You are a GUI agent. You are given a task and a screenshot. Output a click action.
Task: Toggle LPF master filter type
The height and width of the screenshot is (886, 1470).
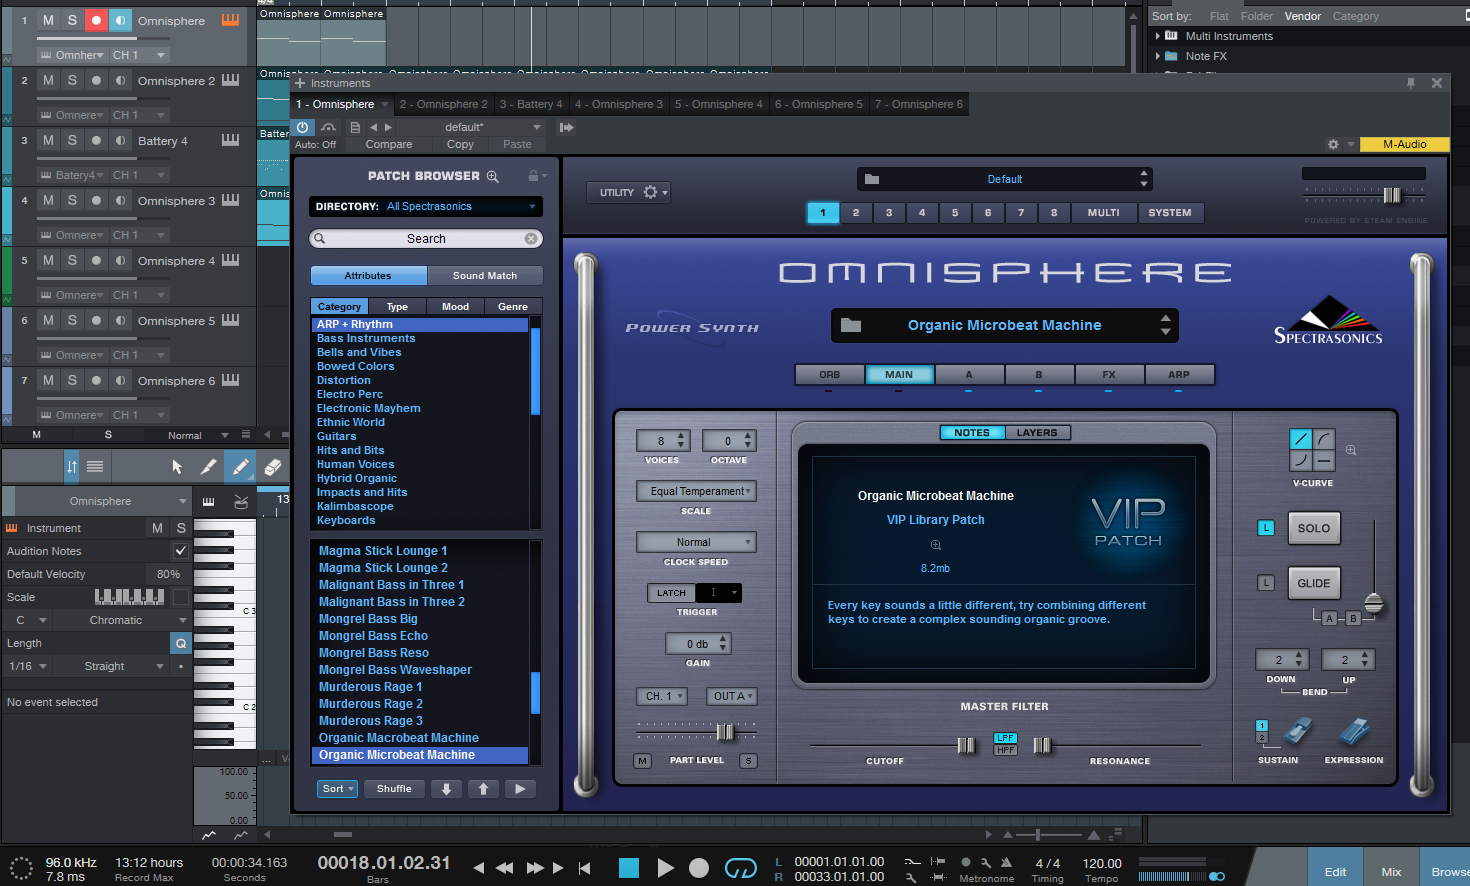pos(1005,738)
